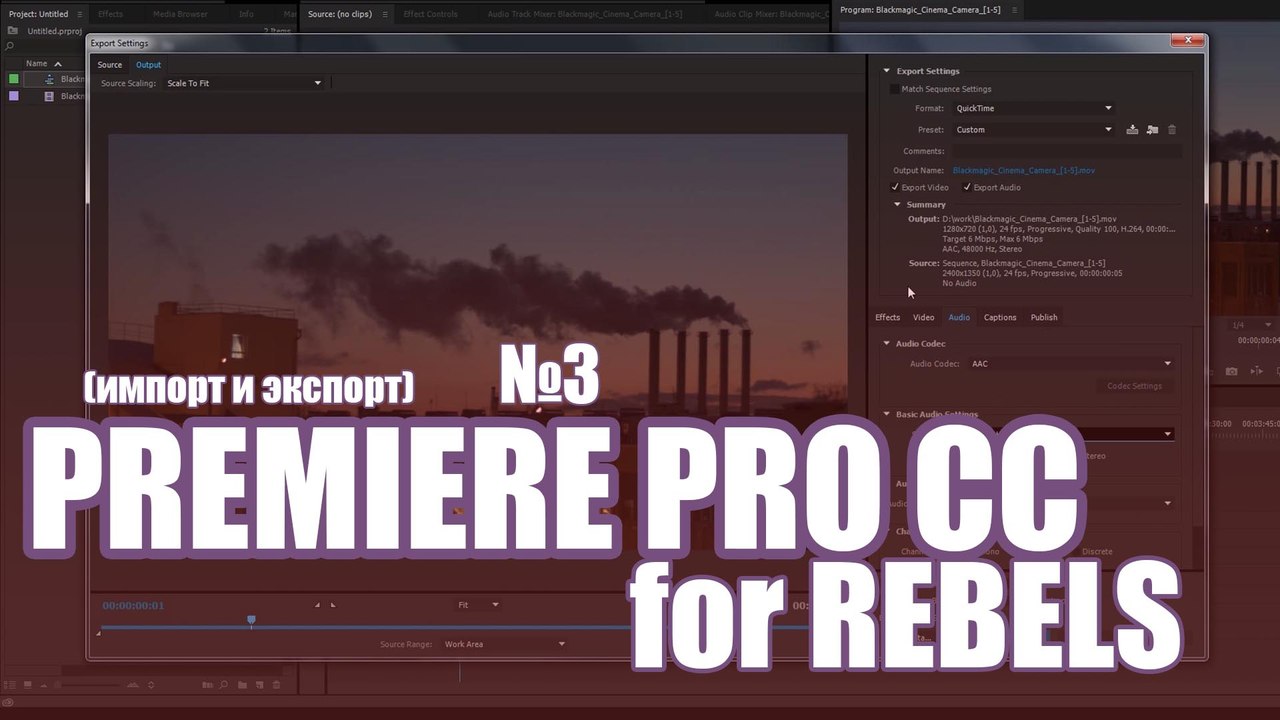Image resolution: width=1280 pixels, height=720 pixels.
Task: Select the Project: Untitled panel tab
Action: pyautogui.click(x=38, y=15)
